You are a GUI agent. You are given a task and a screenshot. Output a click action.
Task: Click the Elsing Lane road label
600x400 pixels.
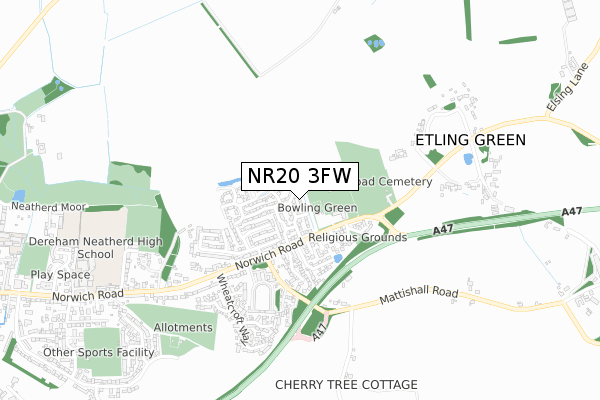(x=567, y=87)
